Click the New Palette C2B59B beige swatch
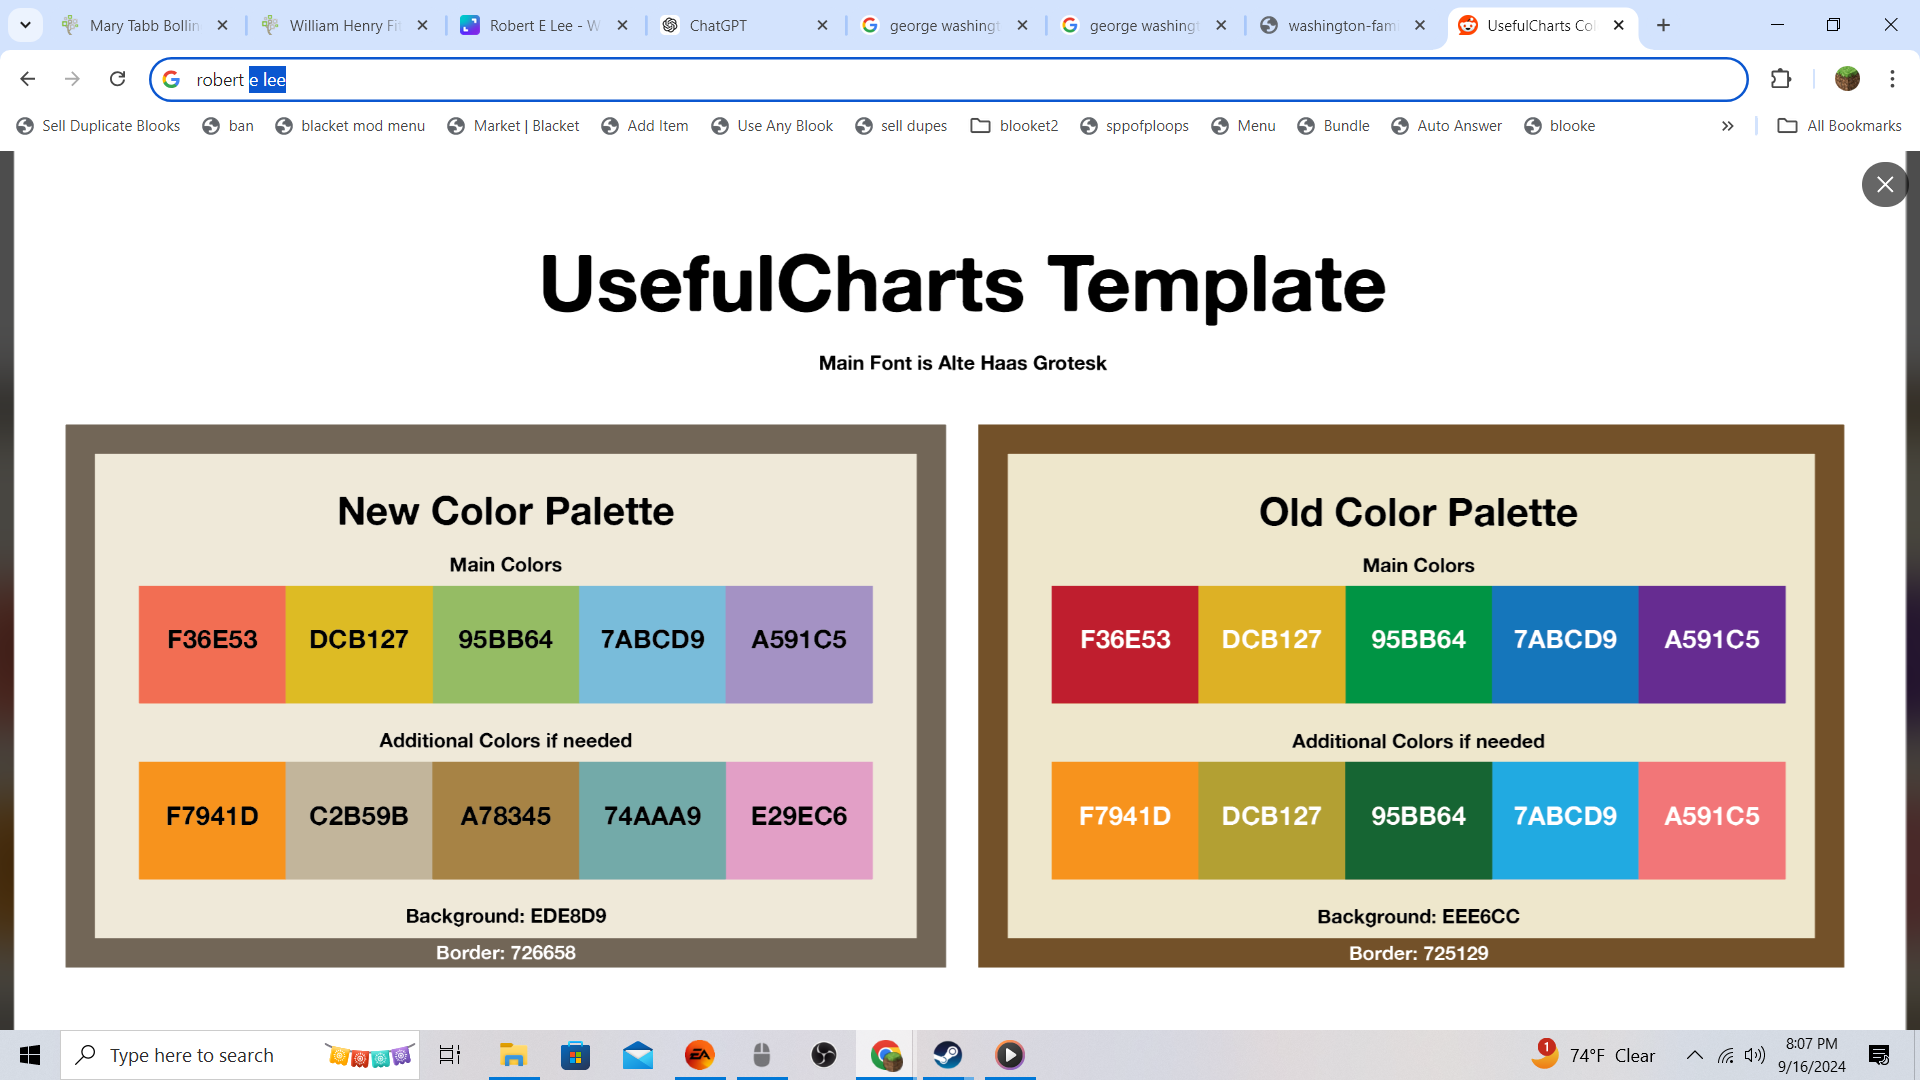Image resolution: width=1920 pixels, height=1080 pixels. [x=359, y=820]
